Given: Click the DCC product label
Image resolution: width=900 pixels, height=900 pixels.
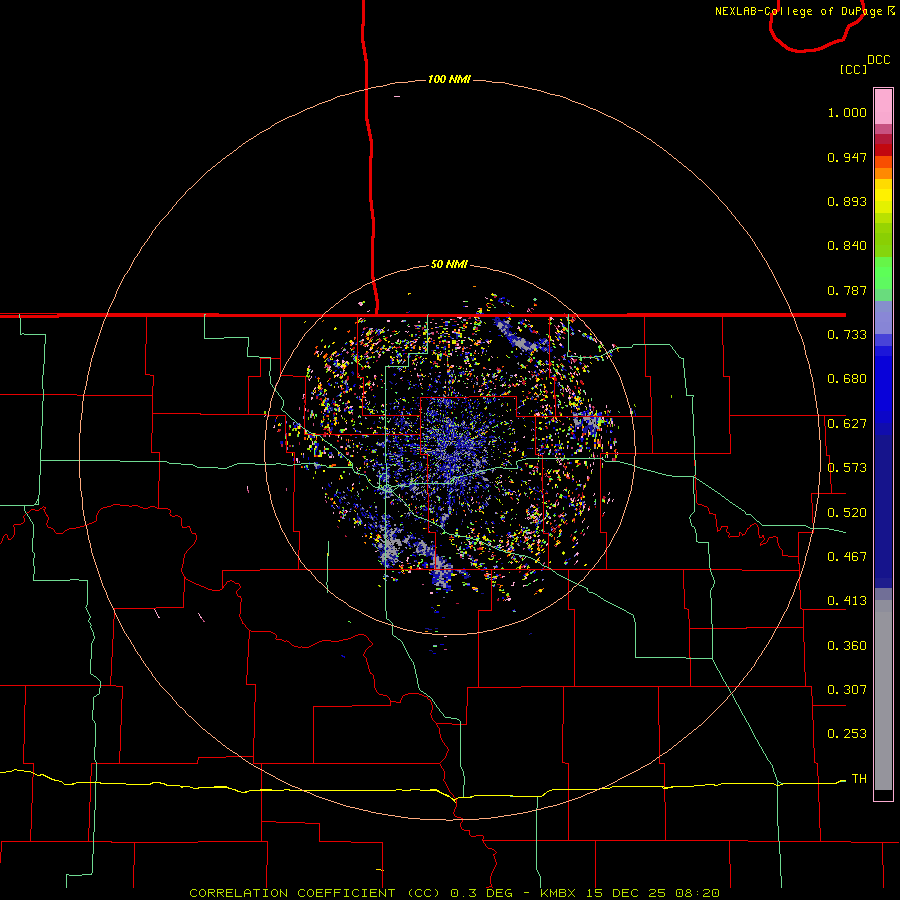Looking at the screenshot, I should click(x=878, y=60).
